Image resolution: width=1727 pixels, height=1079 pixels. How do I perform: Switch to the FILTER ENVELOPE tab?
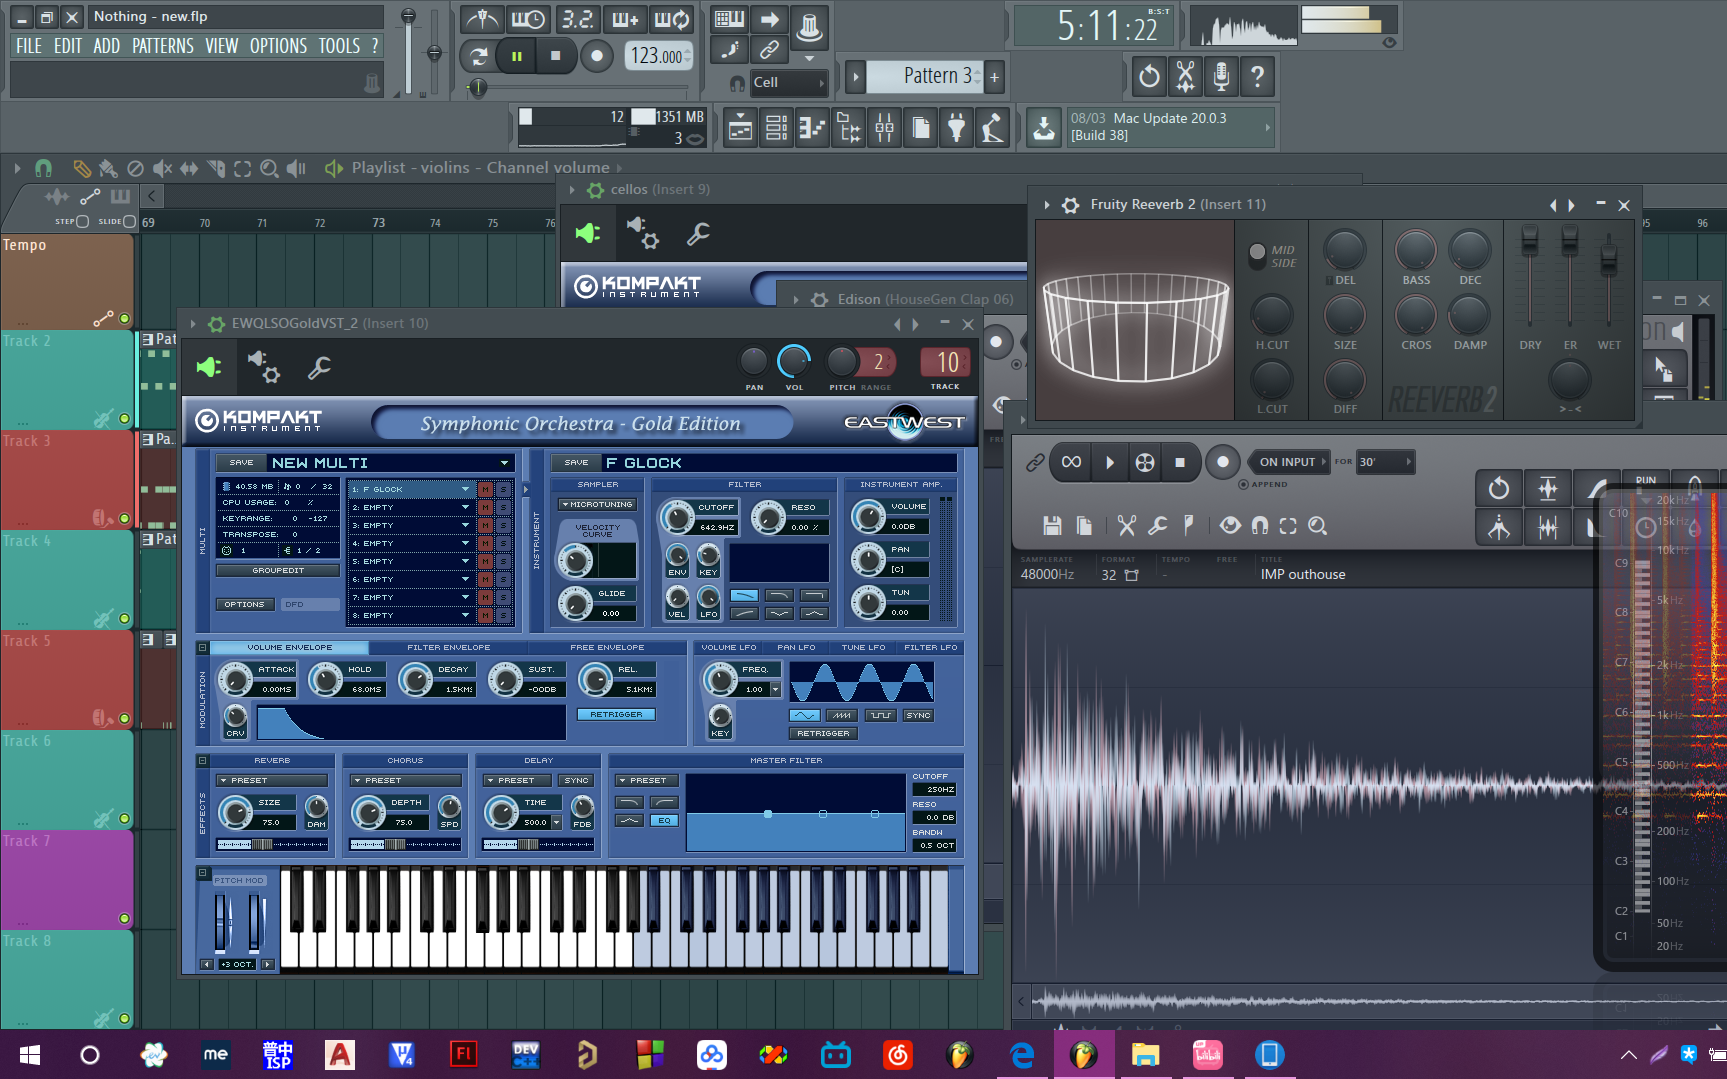(448, 647)
